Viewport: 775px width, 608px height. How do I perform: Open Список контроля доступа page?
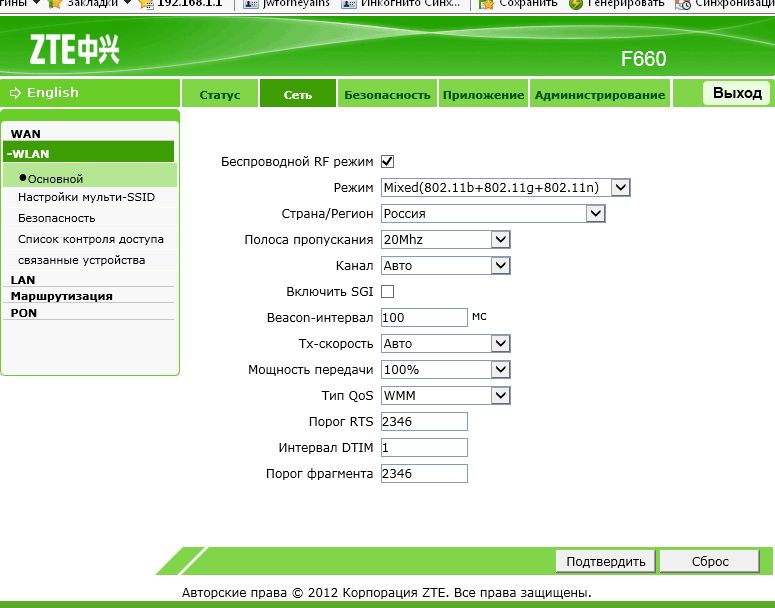[91, 239]
